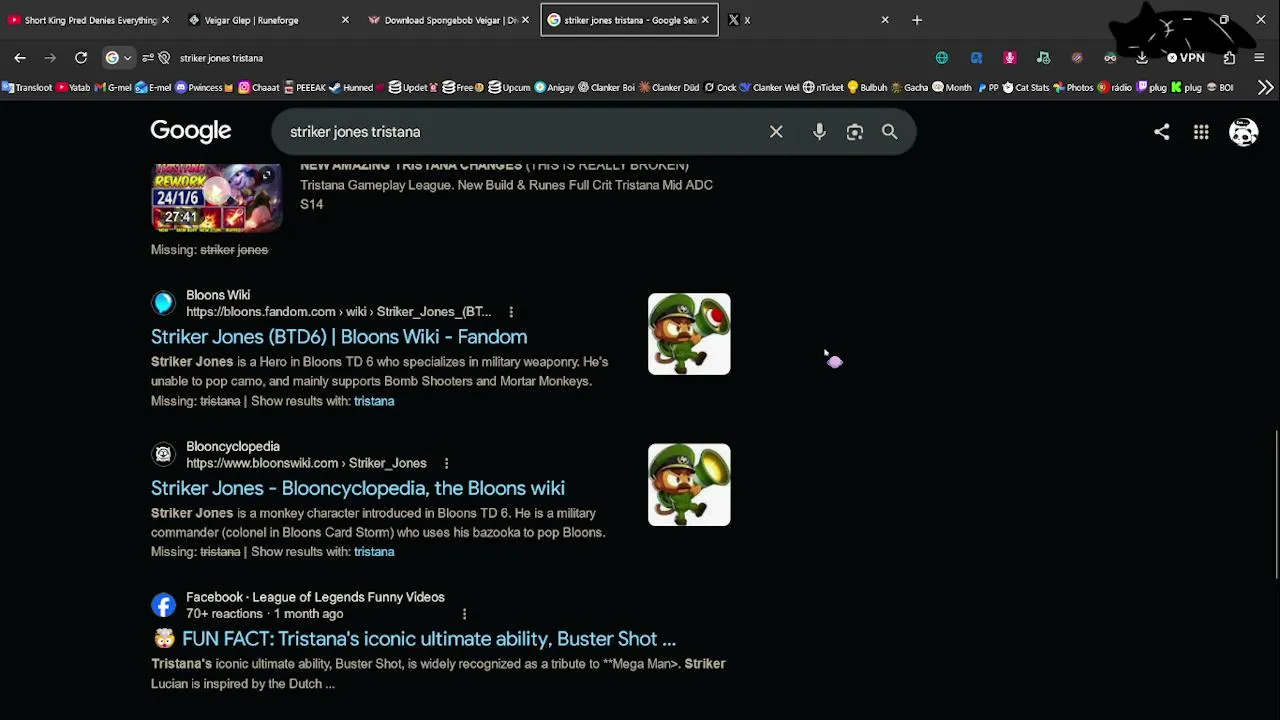Reload the current page

click(x=81, y=58)
